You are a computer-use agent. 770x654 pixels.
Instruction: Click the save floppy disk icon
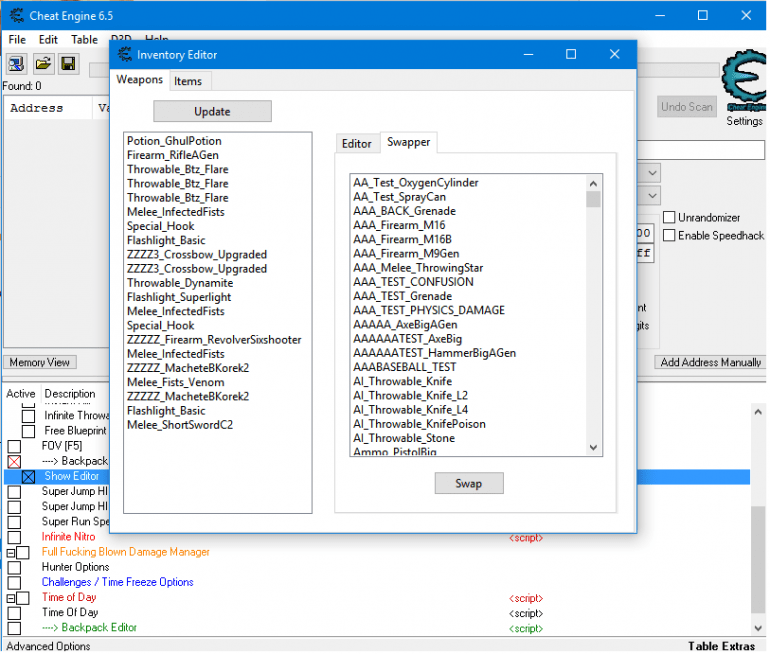click(x=68, y=64)
